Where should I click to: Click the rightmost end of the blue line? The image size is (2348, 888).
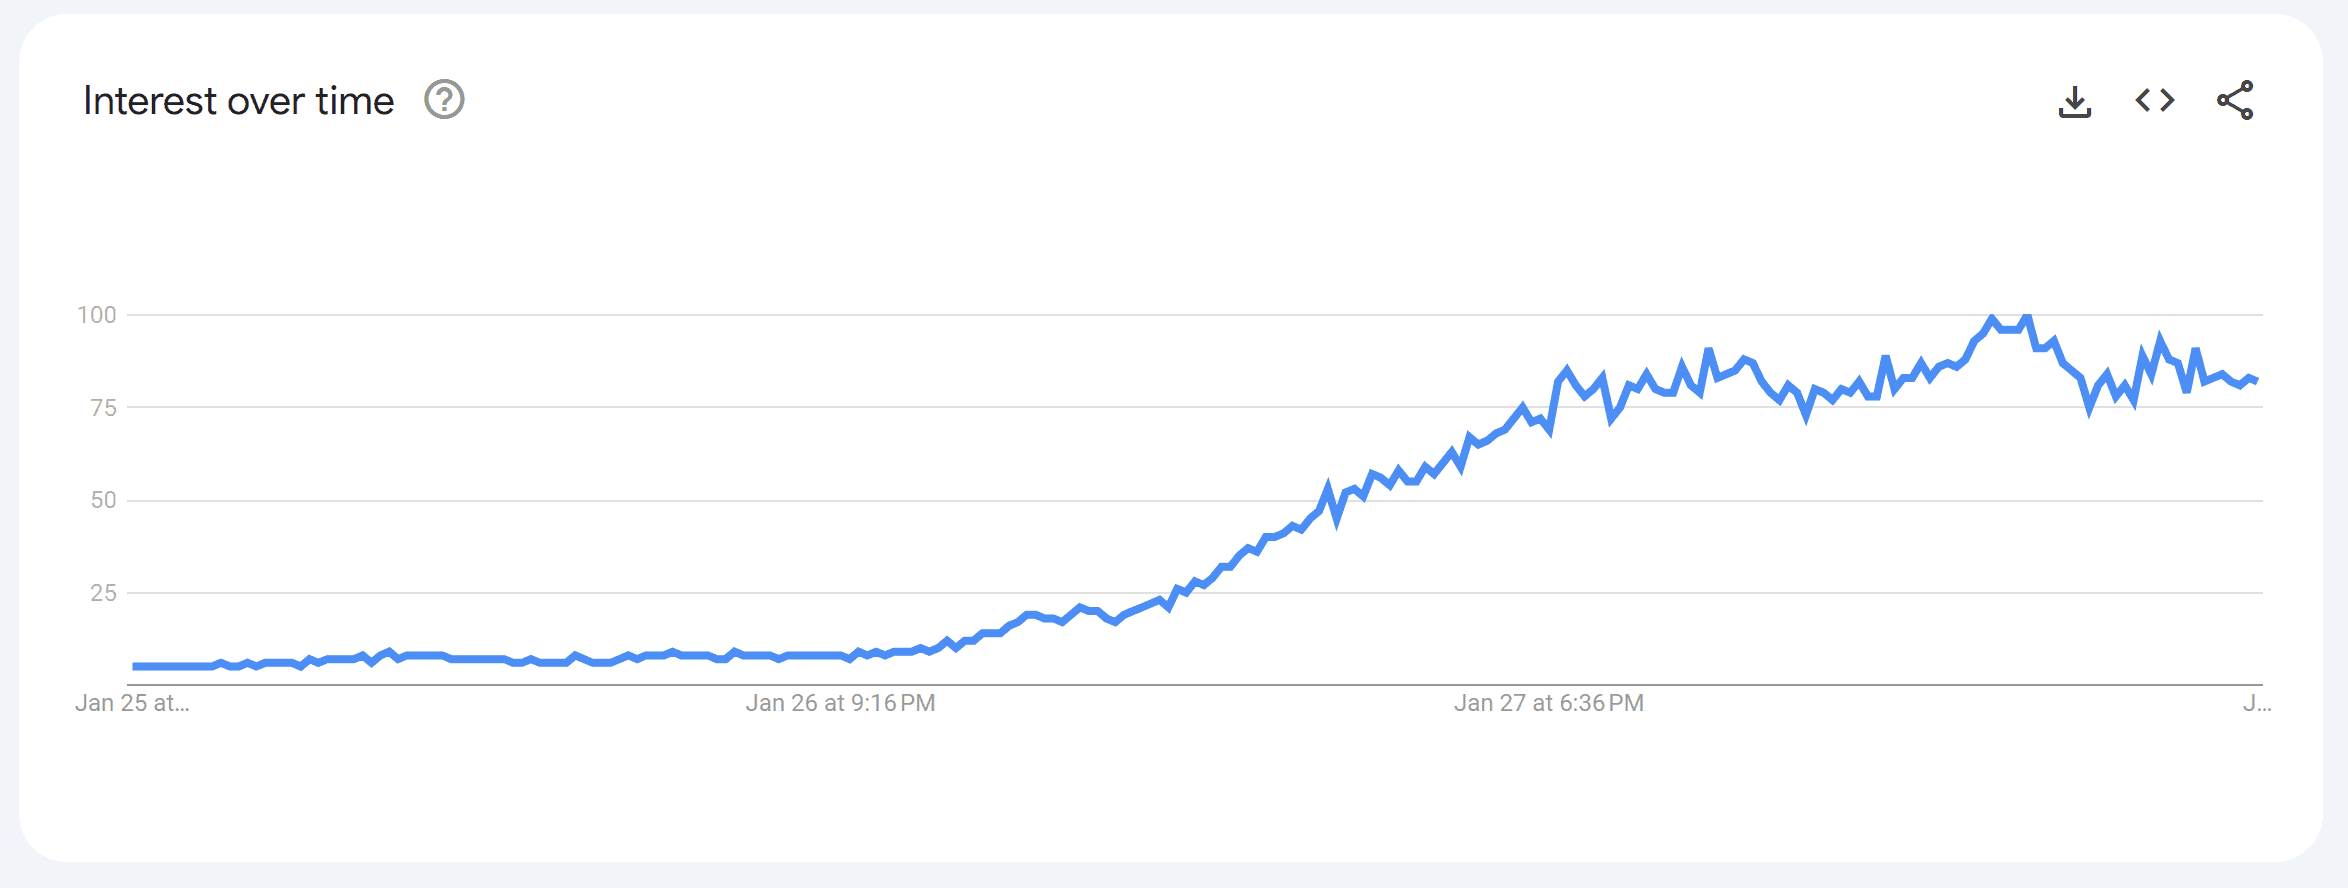2256,381
